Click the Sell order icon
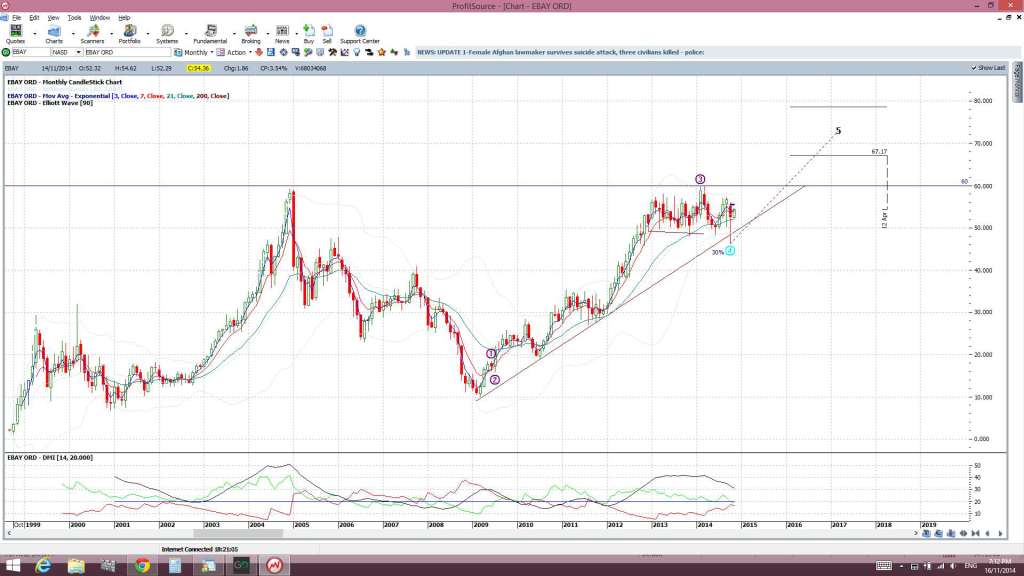The width and height of the screenshot is (1024, 576). tap(327, 34)
